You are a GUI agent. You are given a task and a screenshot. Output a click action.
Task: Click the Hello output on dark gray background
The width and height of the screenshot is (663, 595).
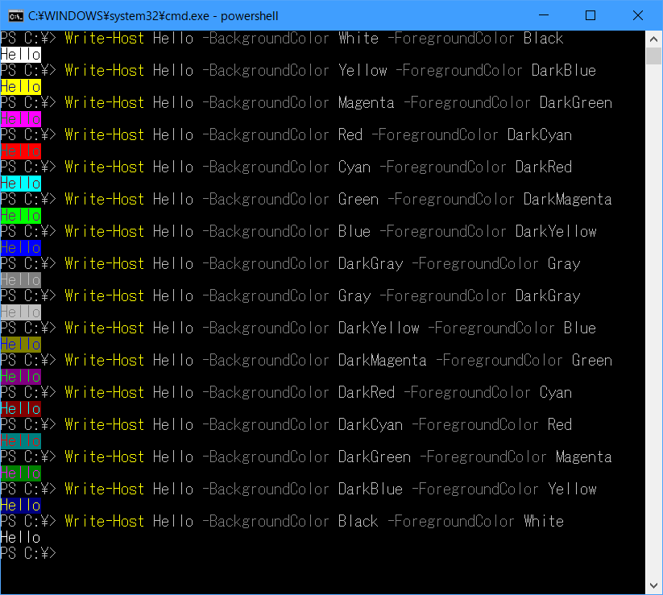pos(21,280)
